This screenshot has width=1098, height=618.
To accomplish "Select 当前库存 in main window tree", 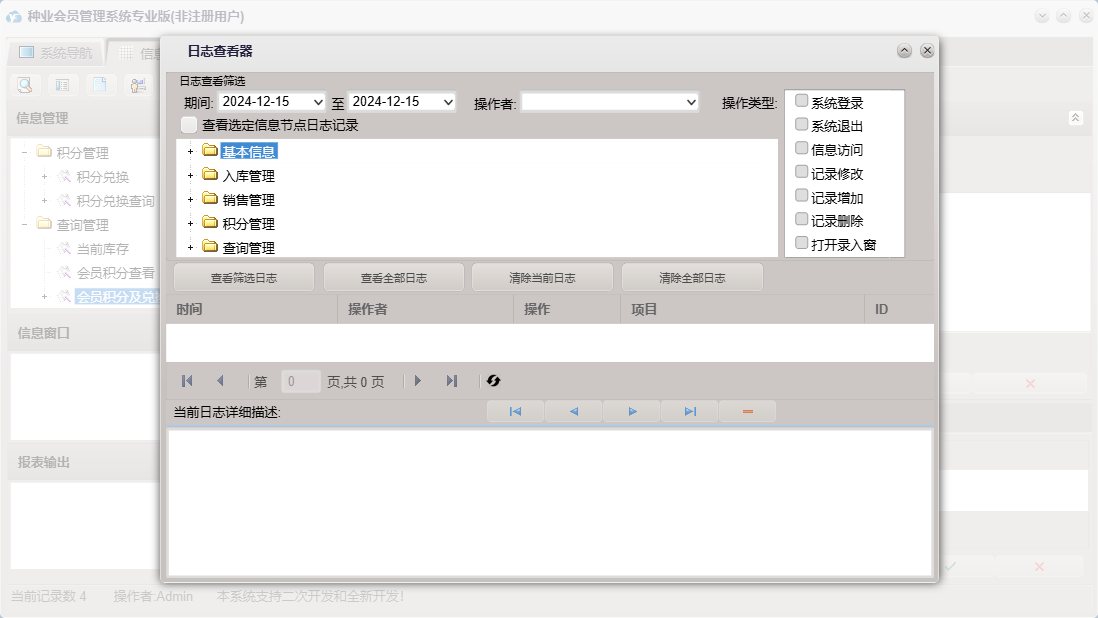I will [103, 249].
